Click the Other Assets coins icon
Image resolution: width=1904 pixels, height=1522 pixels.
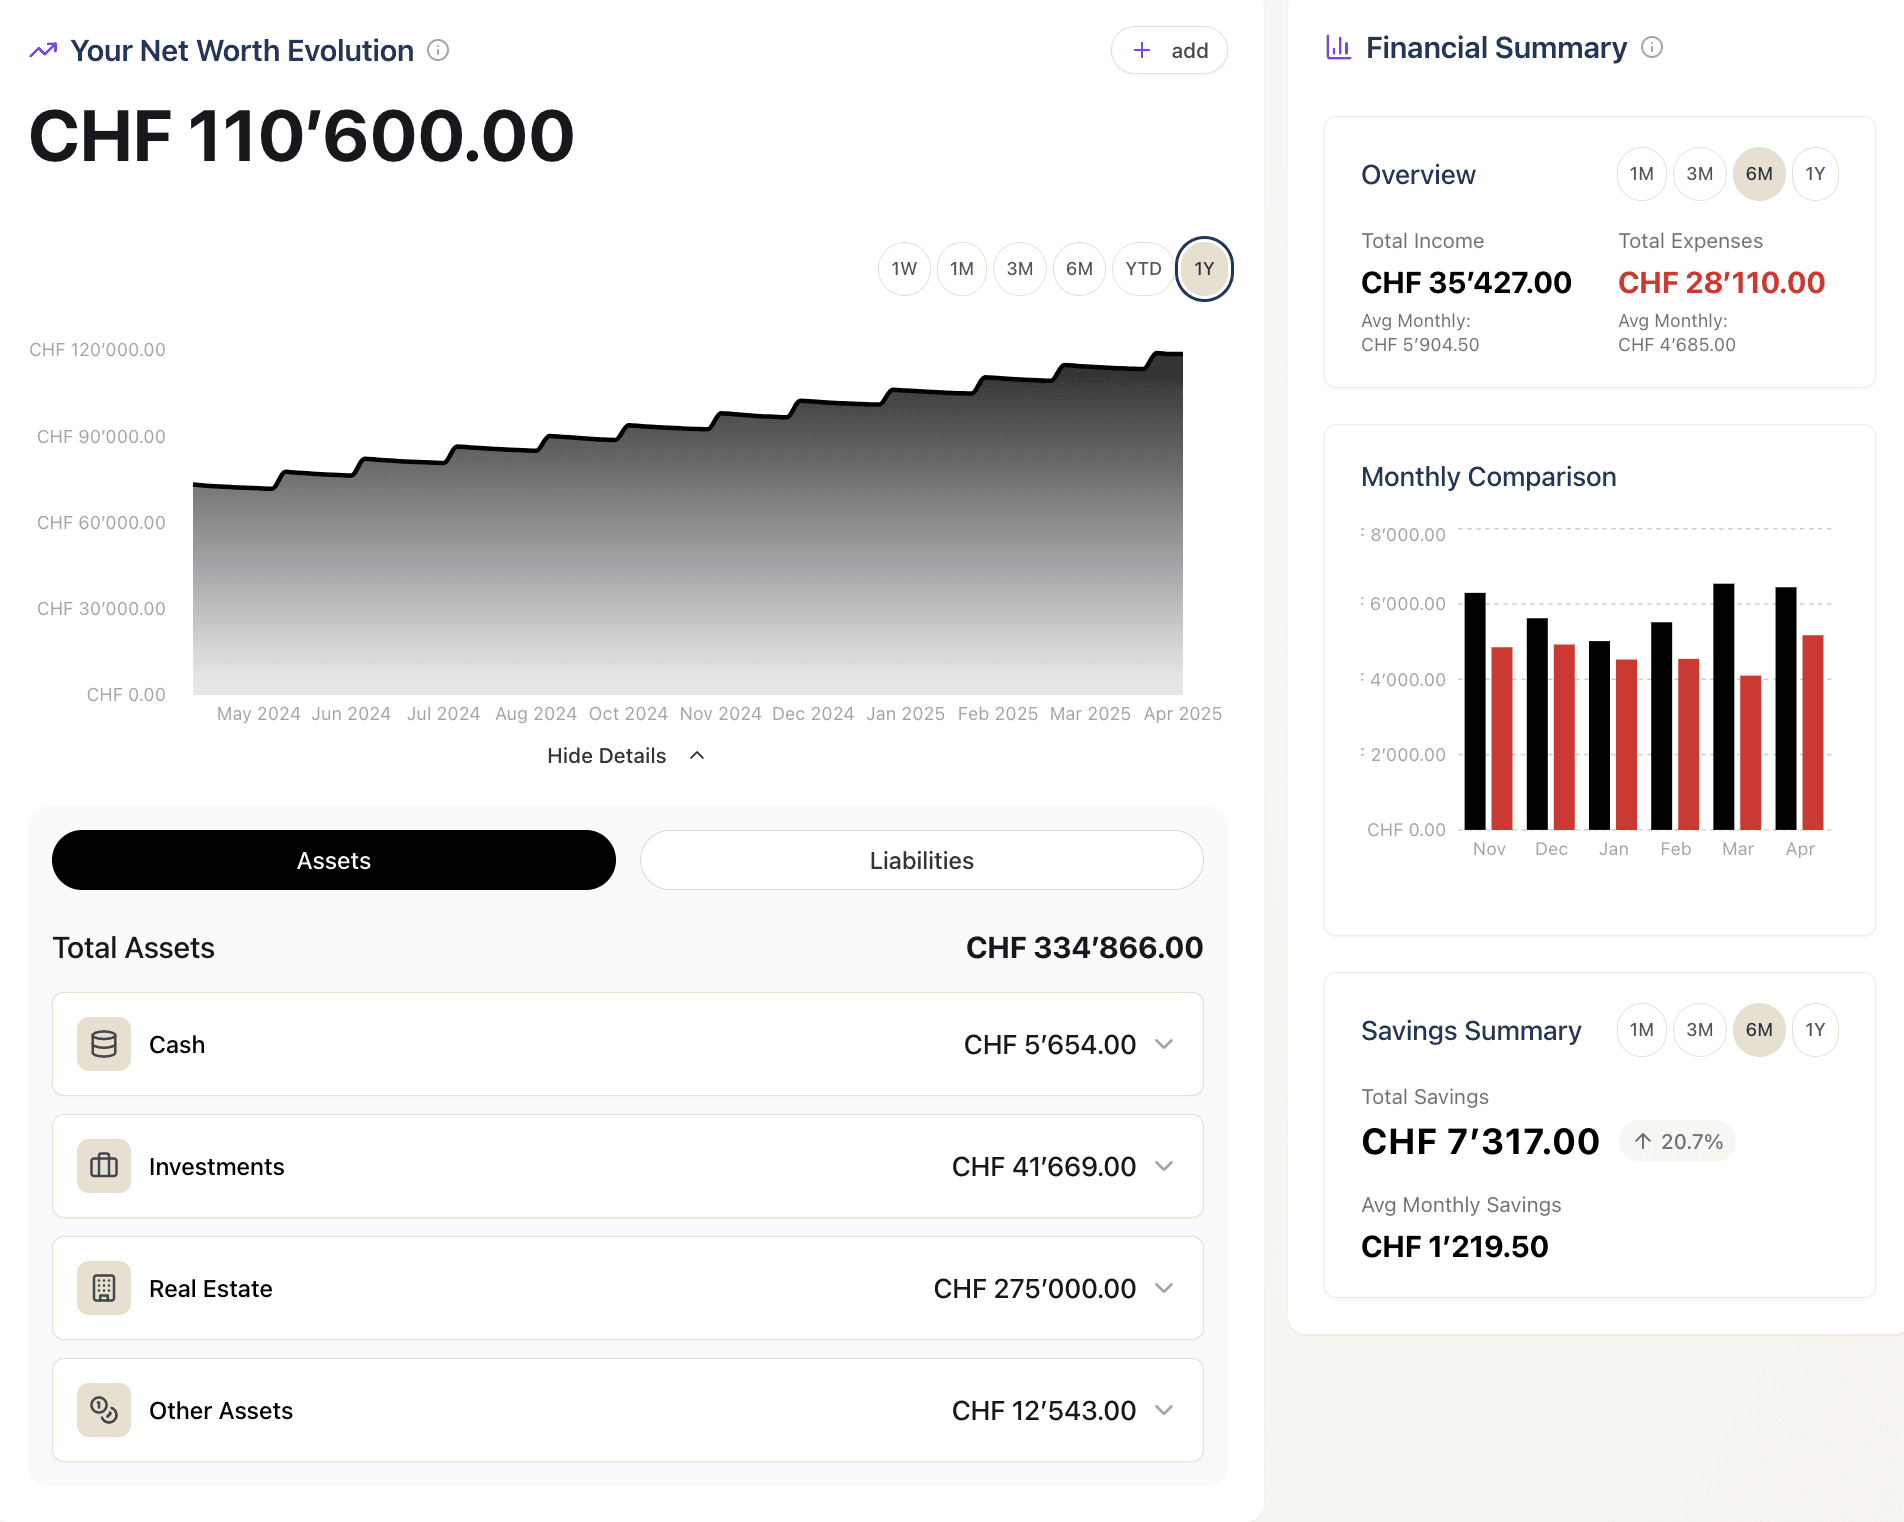tap(104, 1410)
